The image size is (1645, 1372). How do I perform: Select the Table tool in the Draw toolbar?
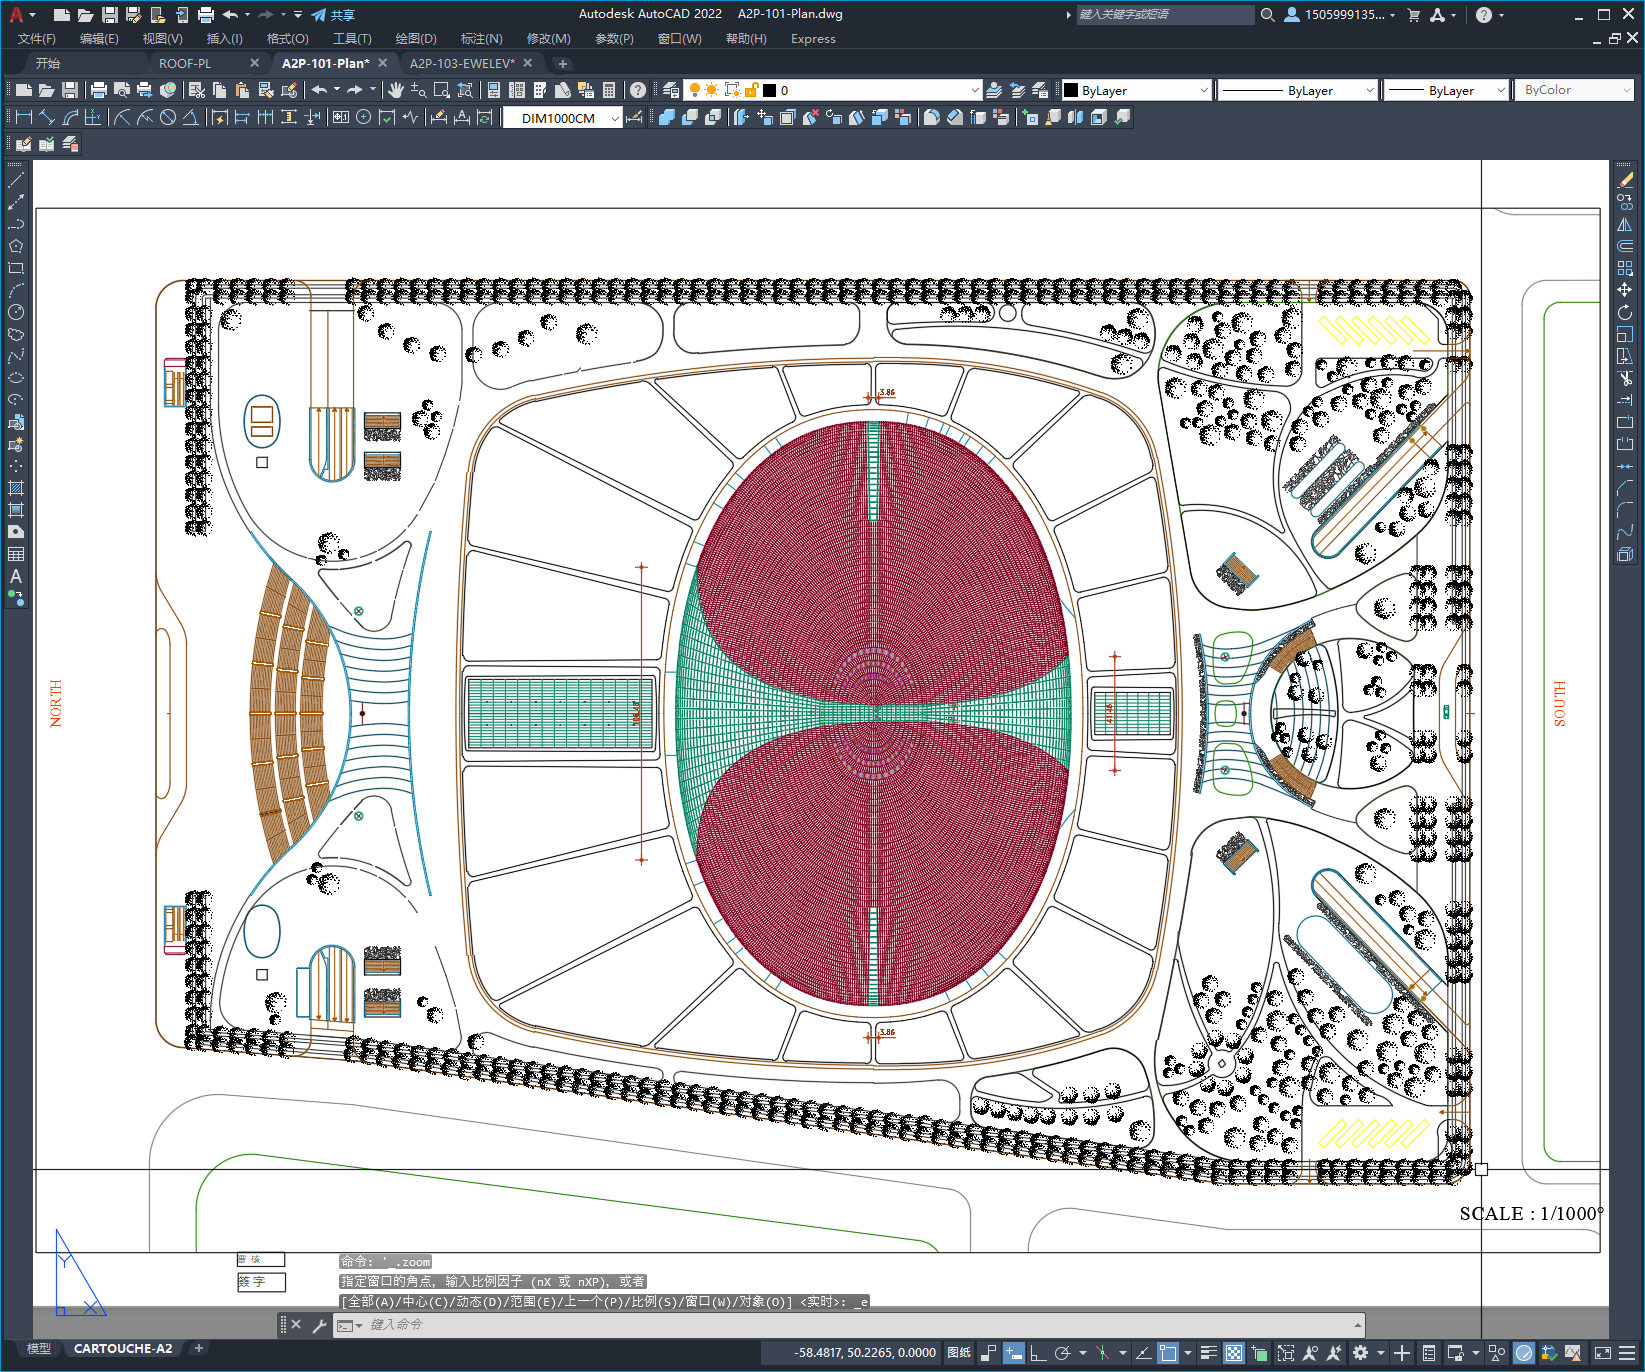(x=16, y=554)
